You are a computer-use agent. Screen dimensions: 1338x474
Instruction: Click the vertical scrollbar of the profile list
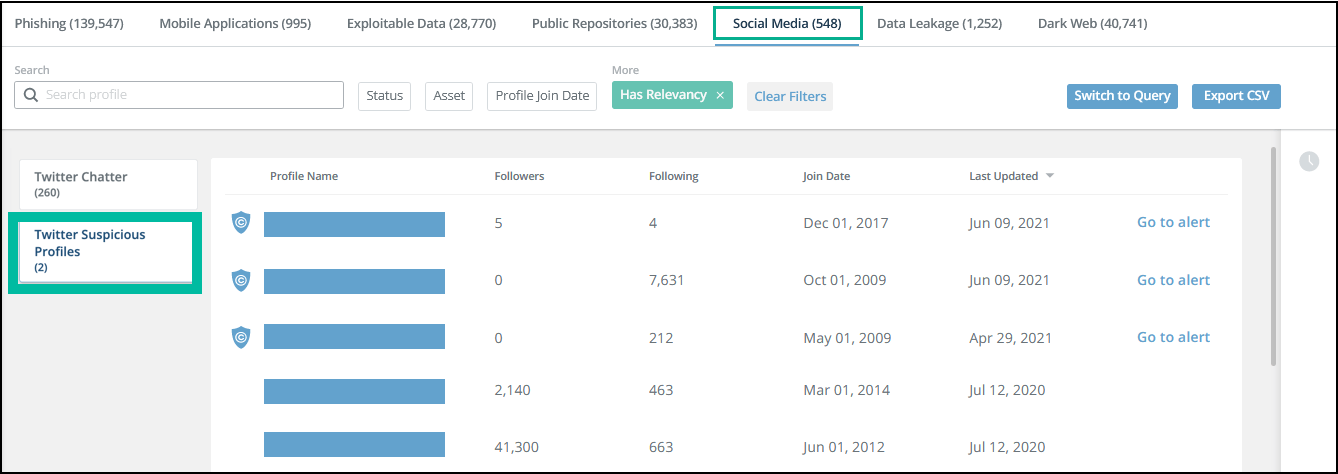(1273, 256)
